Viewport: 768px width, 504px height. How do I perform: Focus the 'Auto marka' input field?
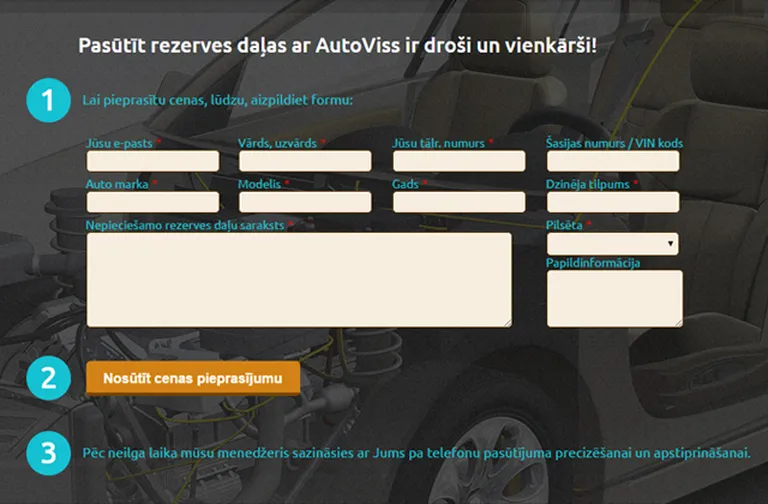click(x=153, y=202)
